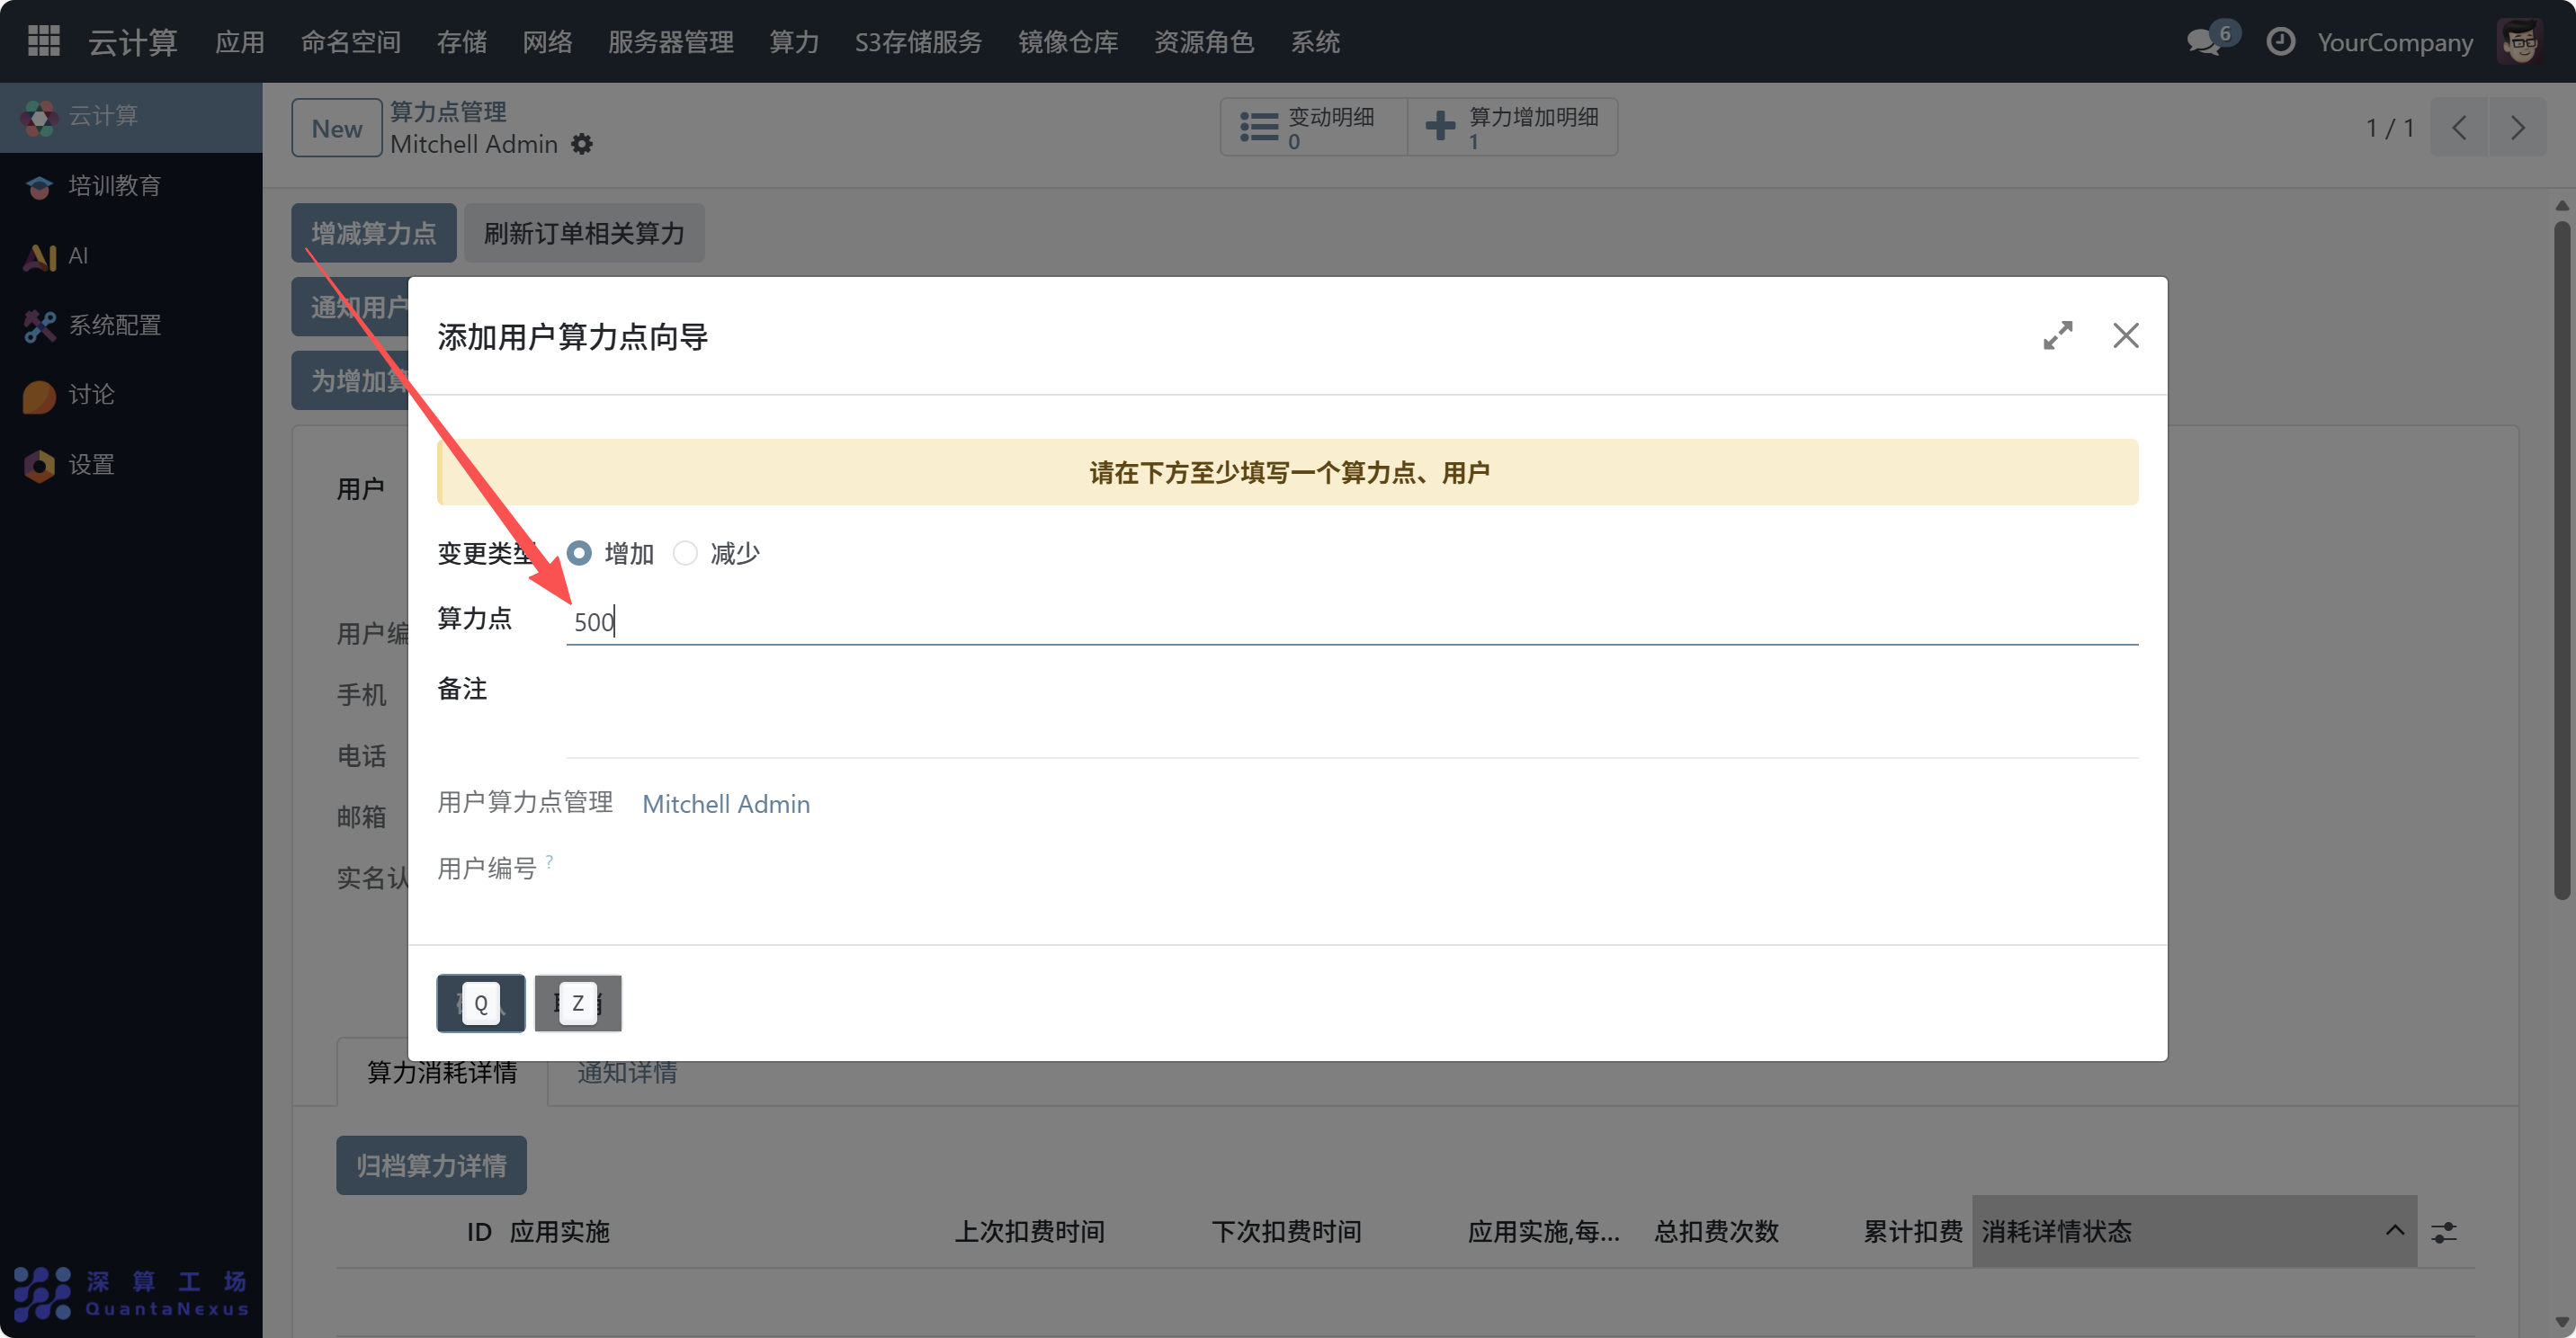Click the user avatar in top bar
The image size is (2576, 1338).
point(2518,41)
